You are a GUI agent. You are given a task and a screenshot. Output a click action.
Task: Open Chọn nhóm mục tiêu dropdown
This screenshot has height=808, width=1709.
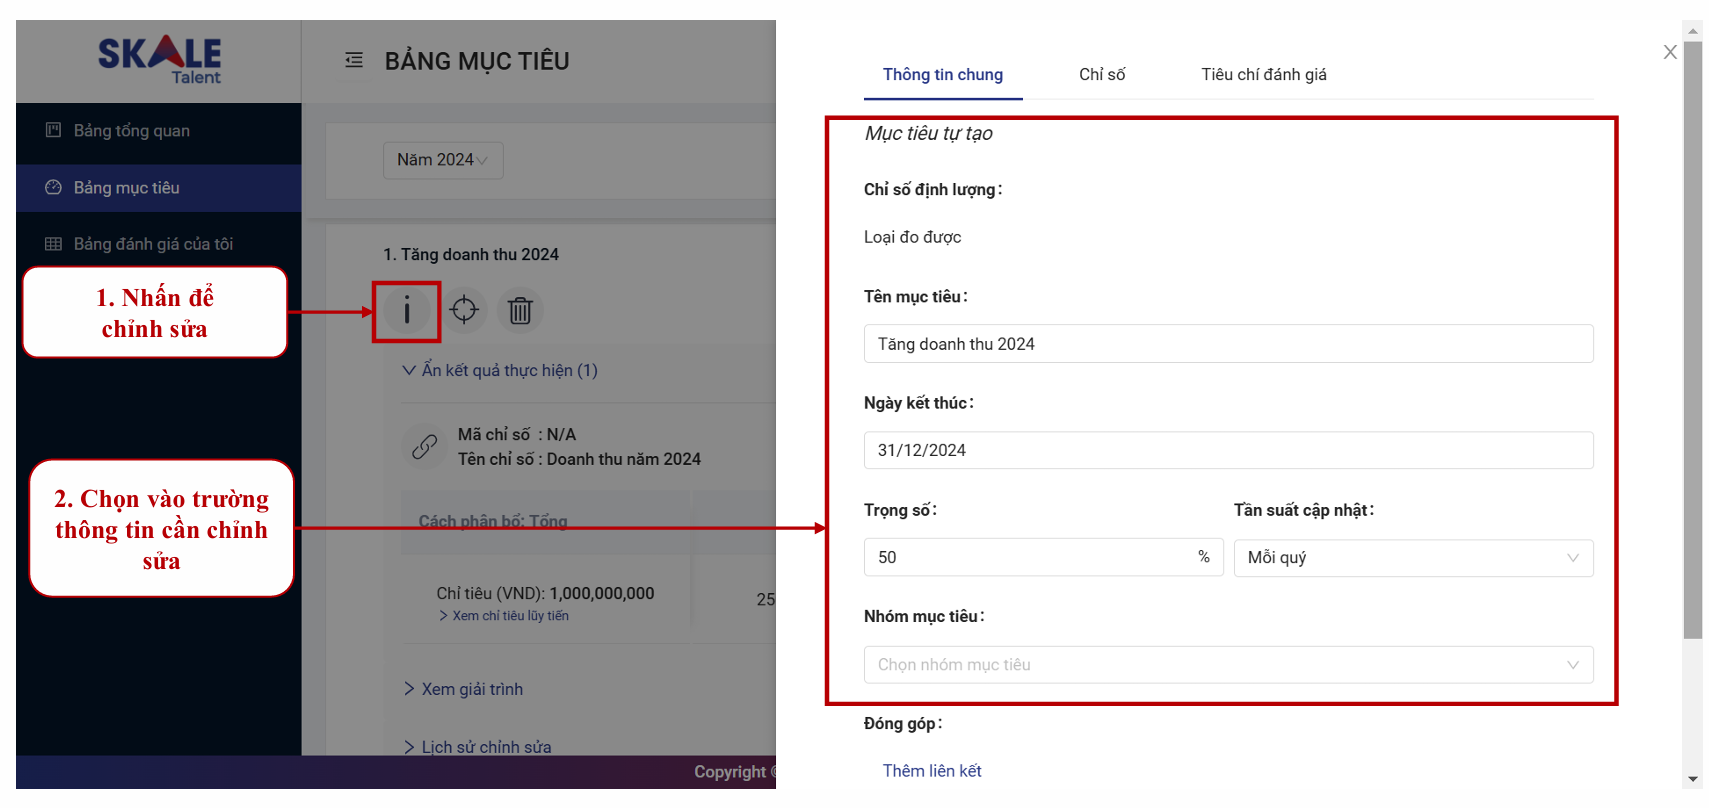point(1227,665)
